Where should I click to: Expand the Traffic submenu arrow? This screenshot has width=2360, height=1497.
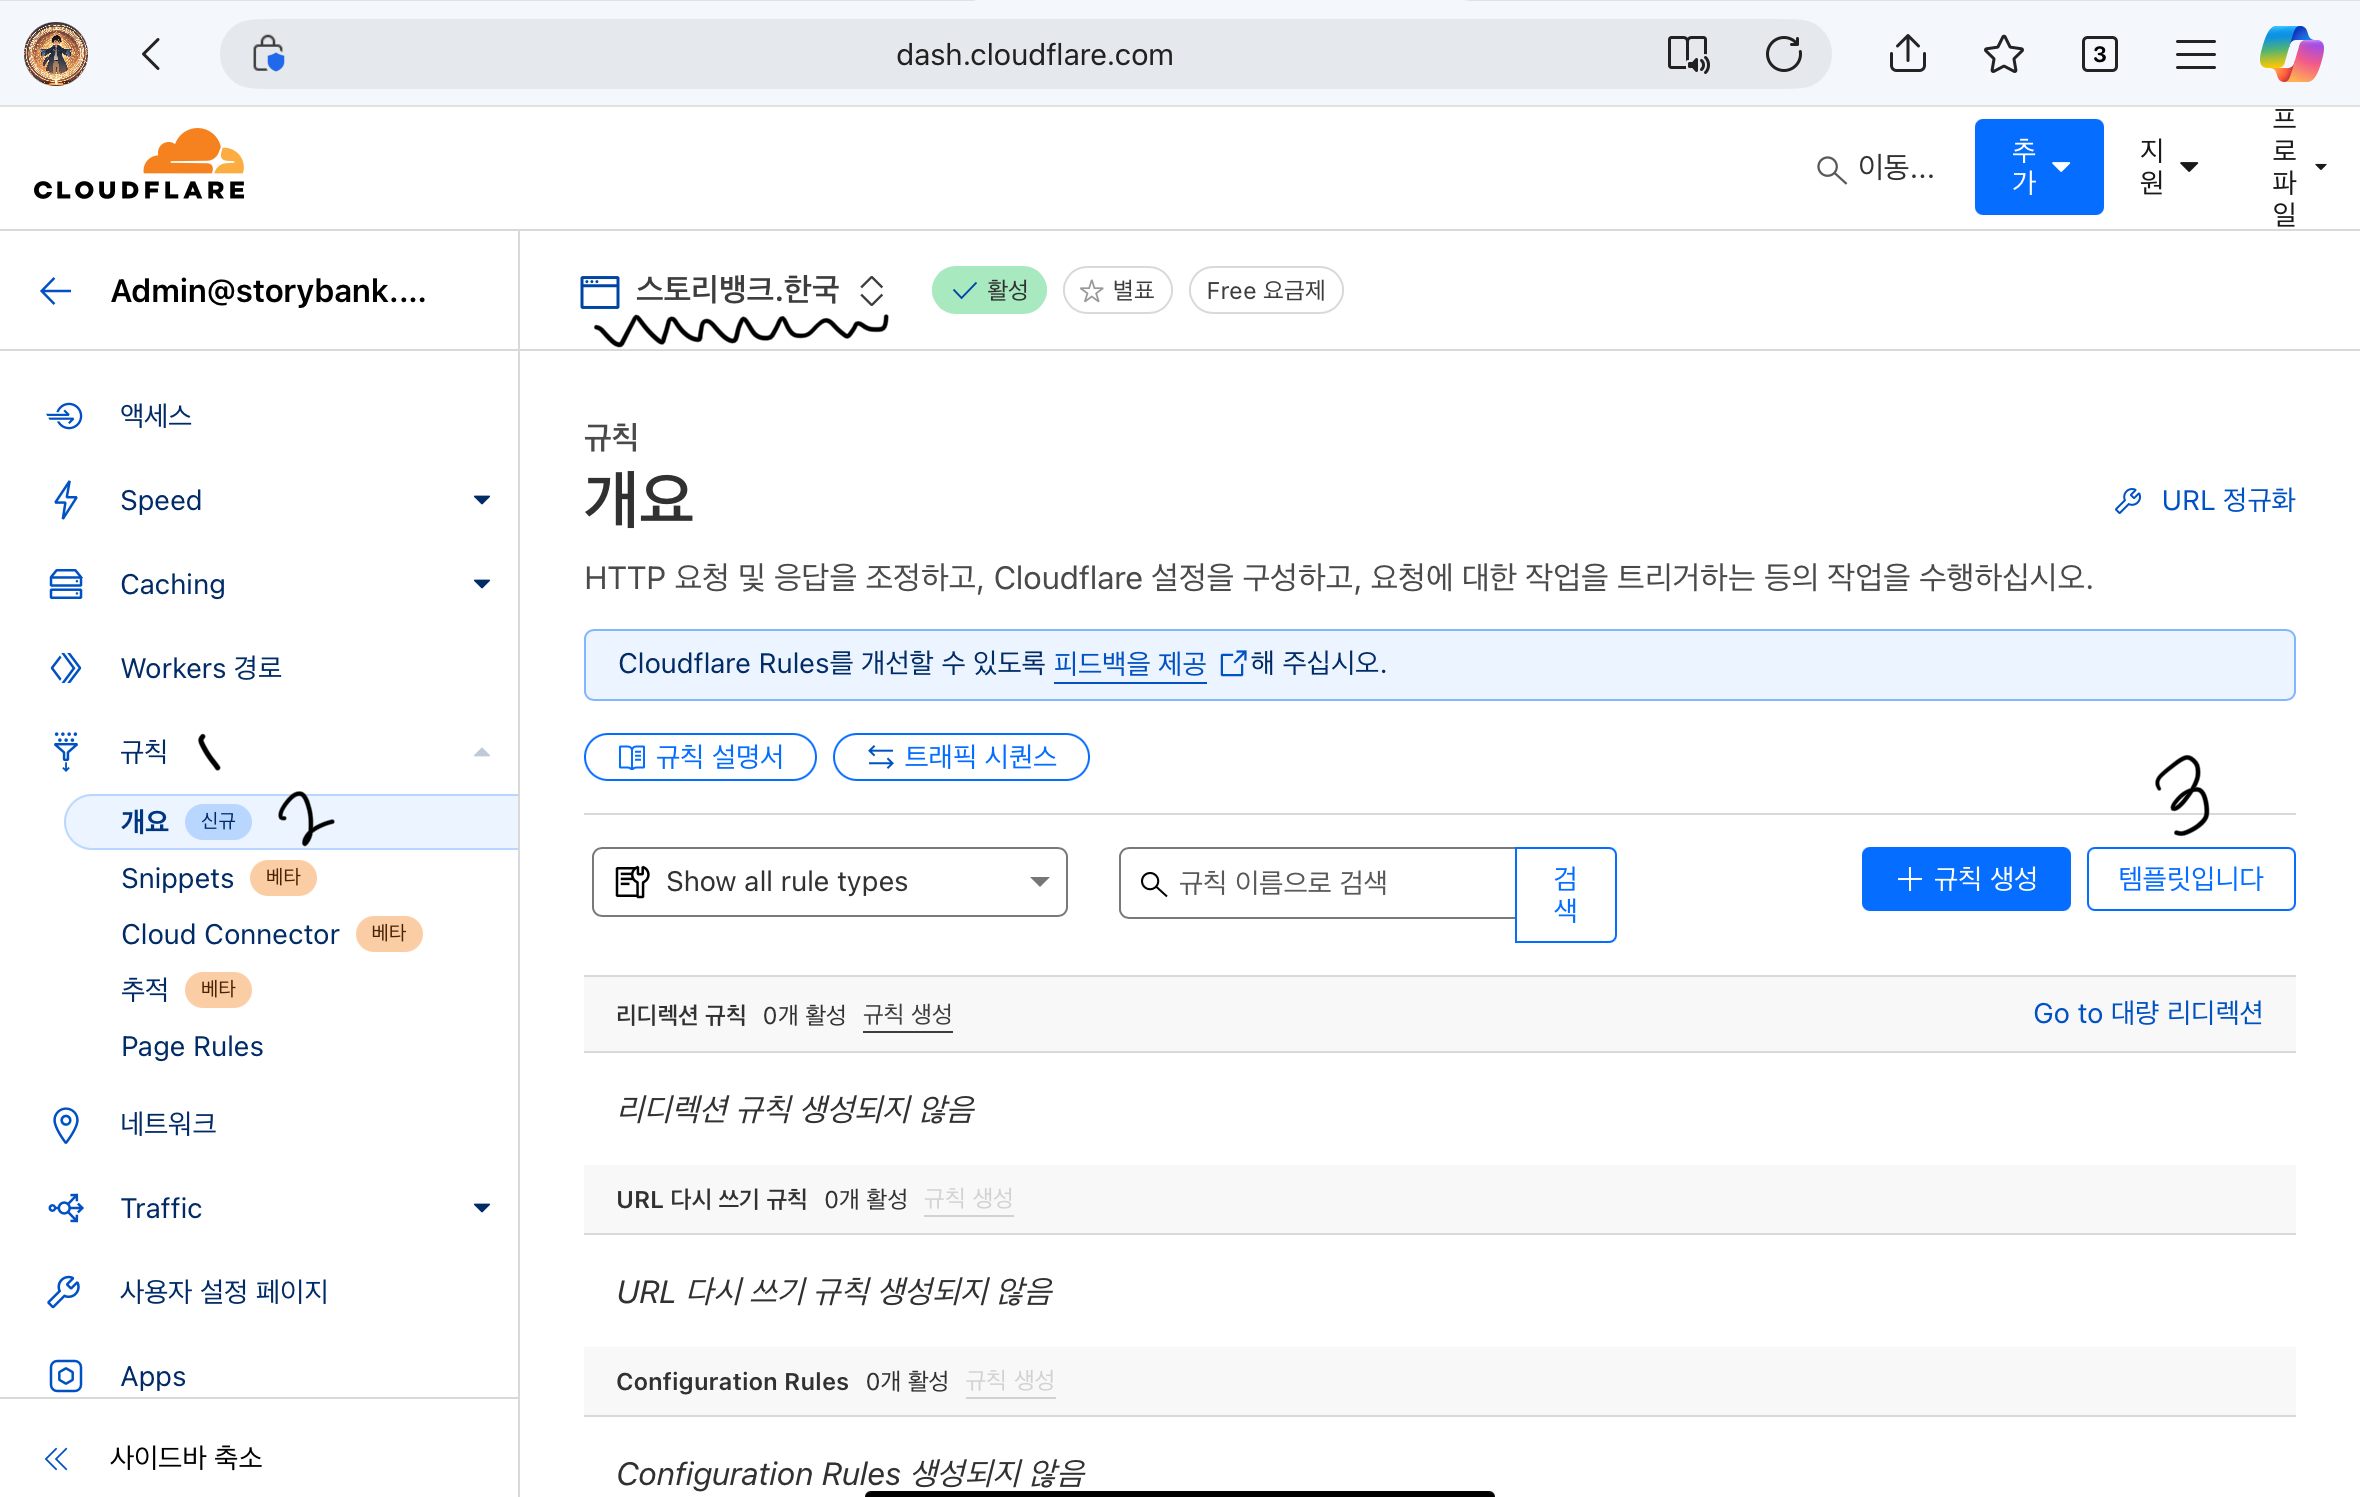click(x=482, y=1208)
